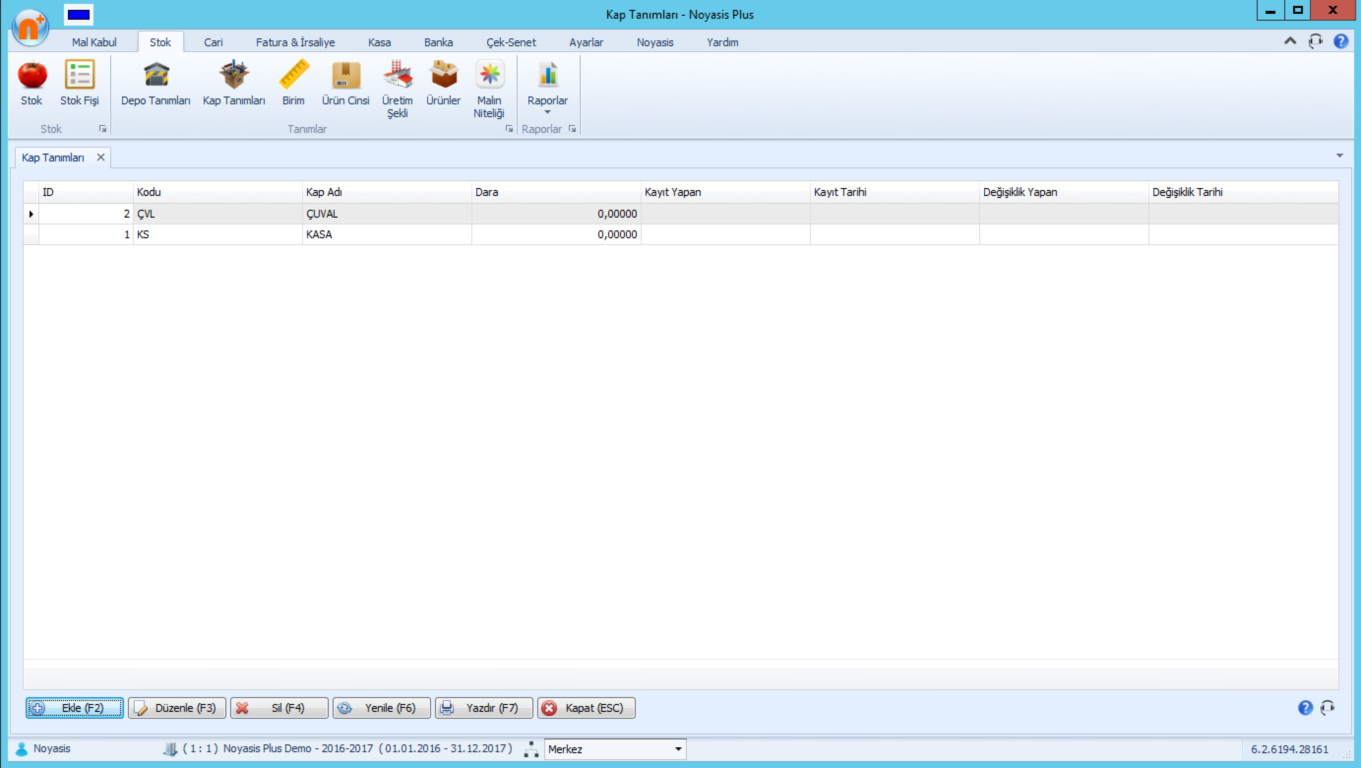Select the Stok ribbon tab

[x=160, y=43]
